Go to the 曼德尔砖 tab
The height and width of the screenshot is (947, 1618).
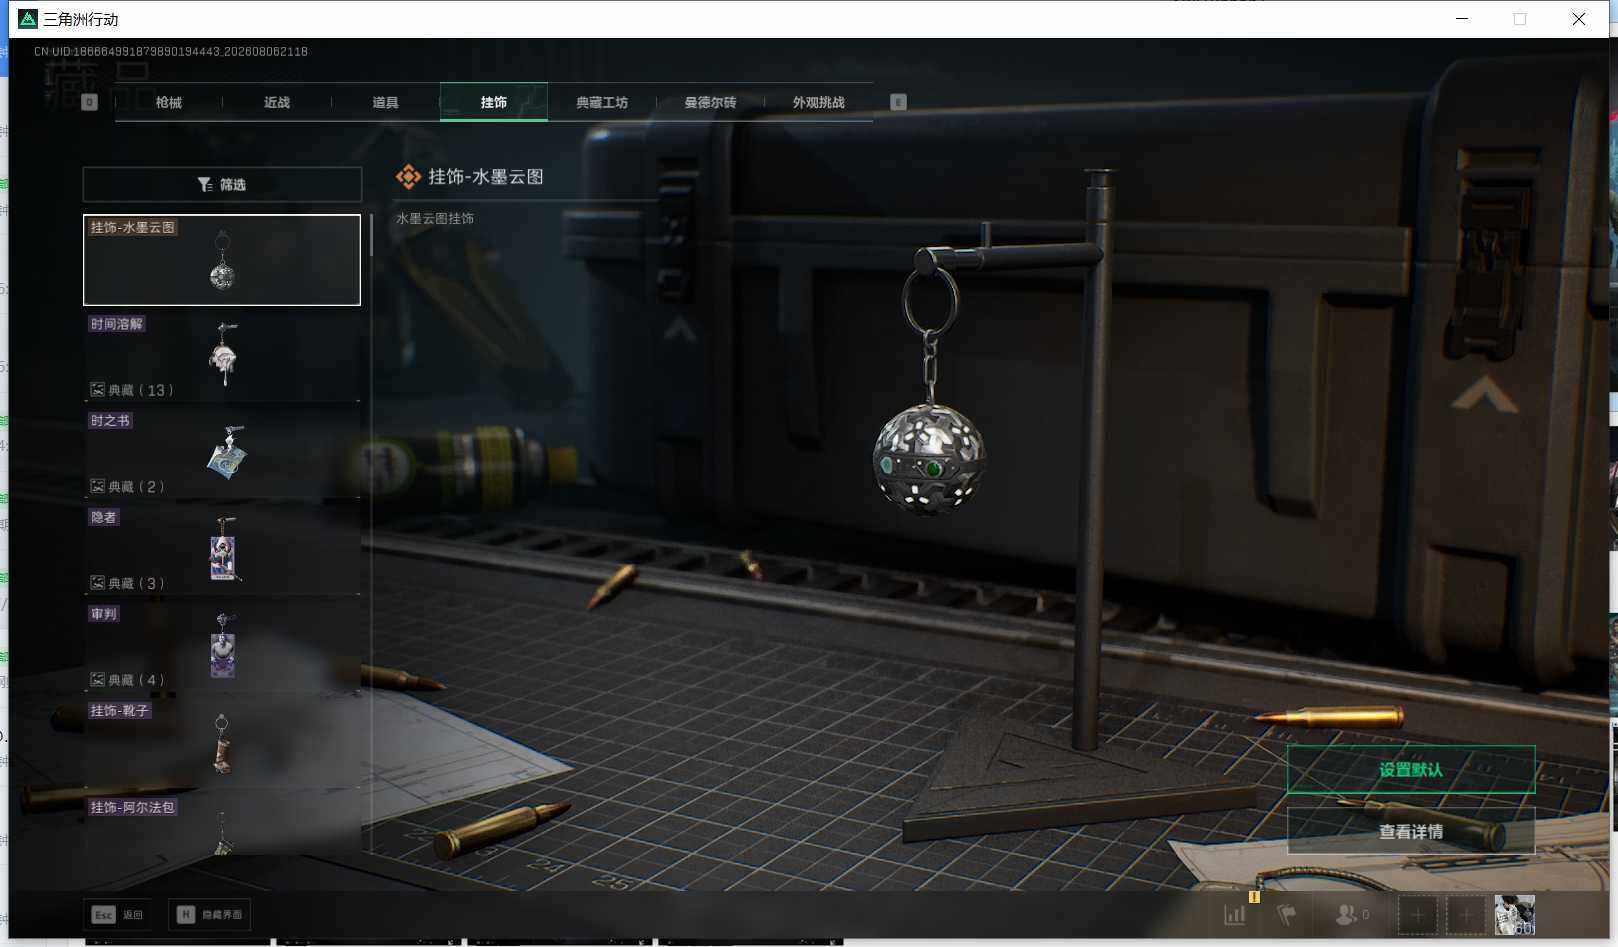tap(710, 102)
